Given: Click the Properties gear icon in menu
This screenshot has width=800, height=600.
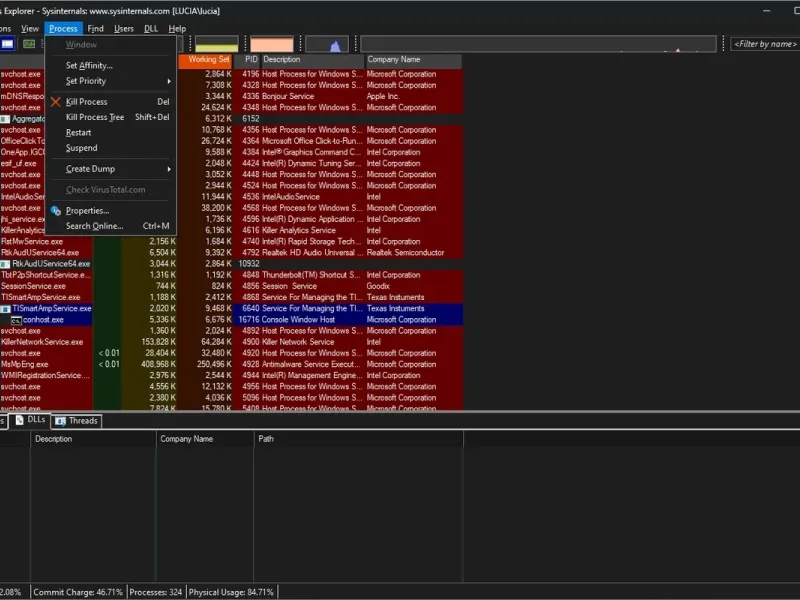Looking at the screenshot, I should click(x=56, y=211).
